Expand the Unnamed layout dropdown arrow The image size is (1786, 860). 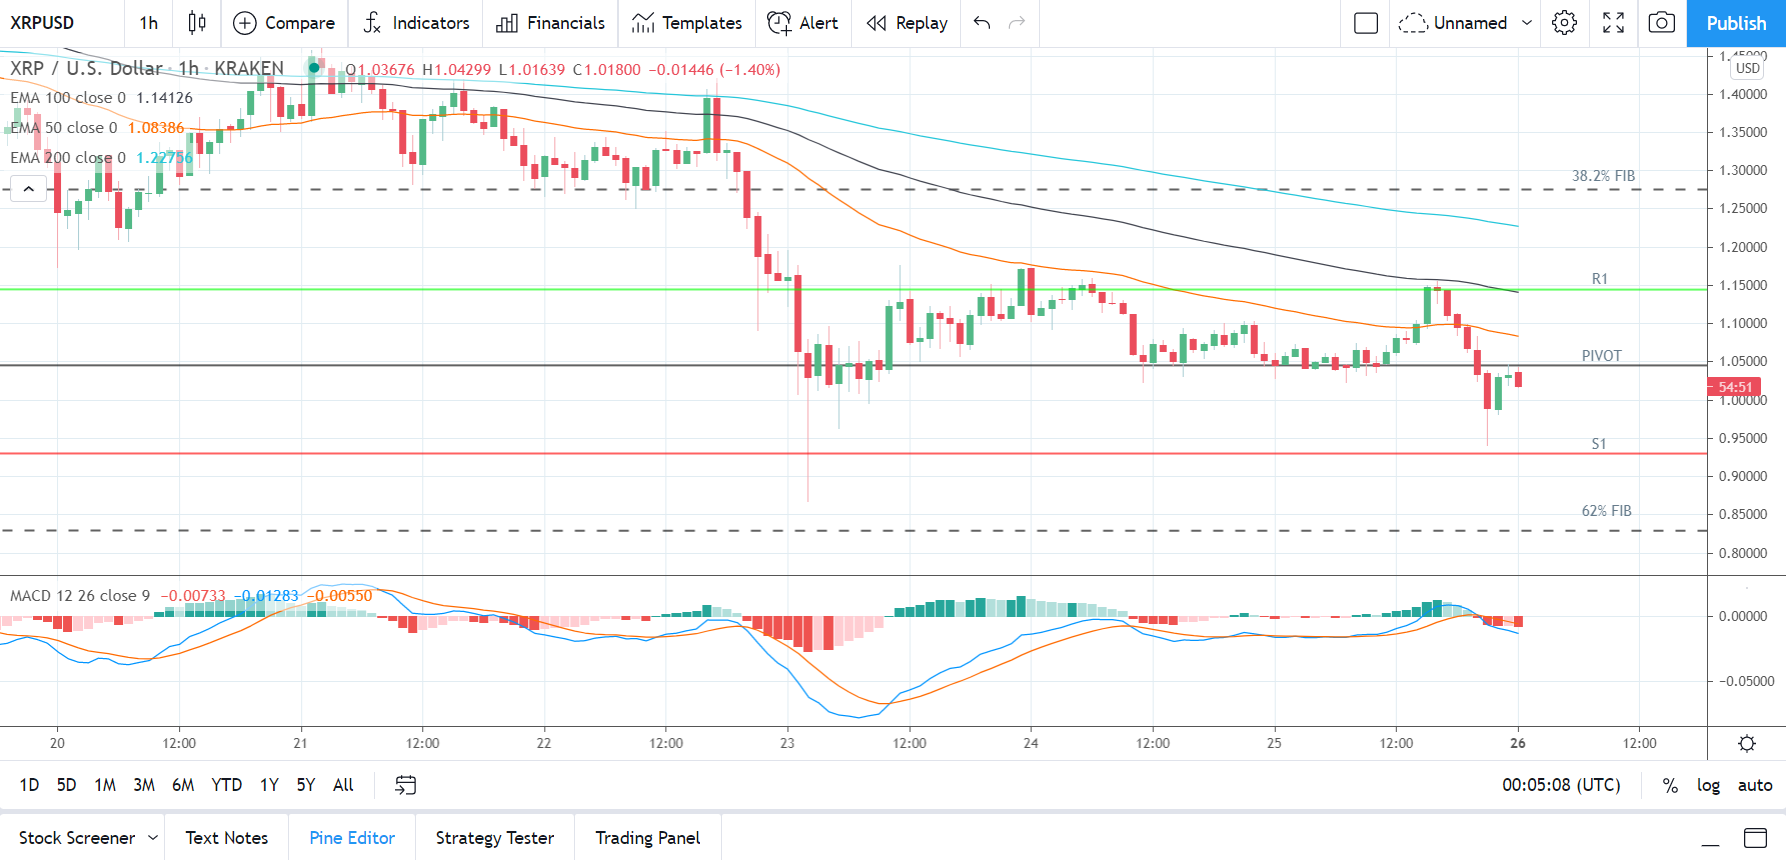1527,23
